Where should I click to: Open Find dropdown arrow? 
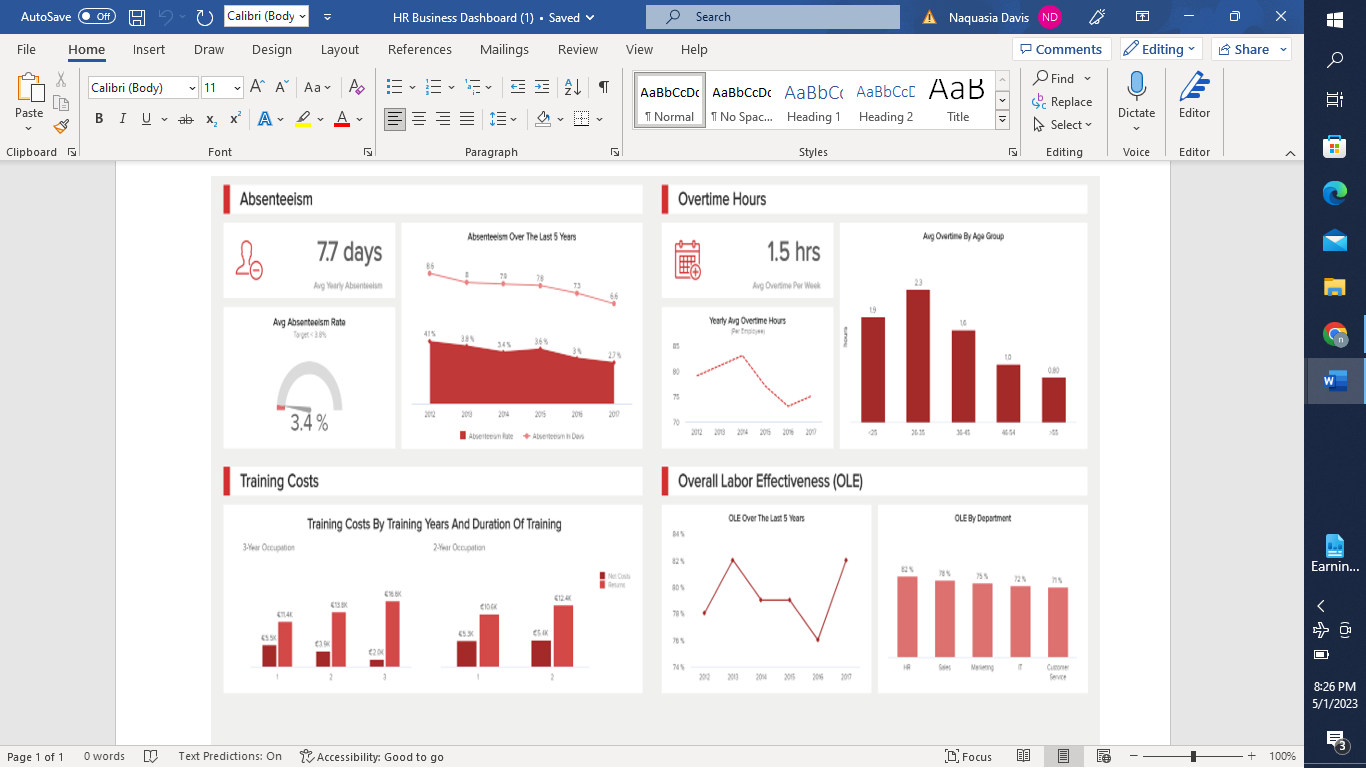[x=1088, y=78]
